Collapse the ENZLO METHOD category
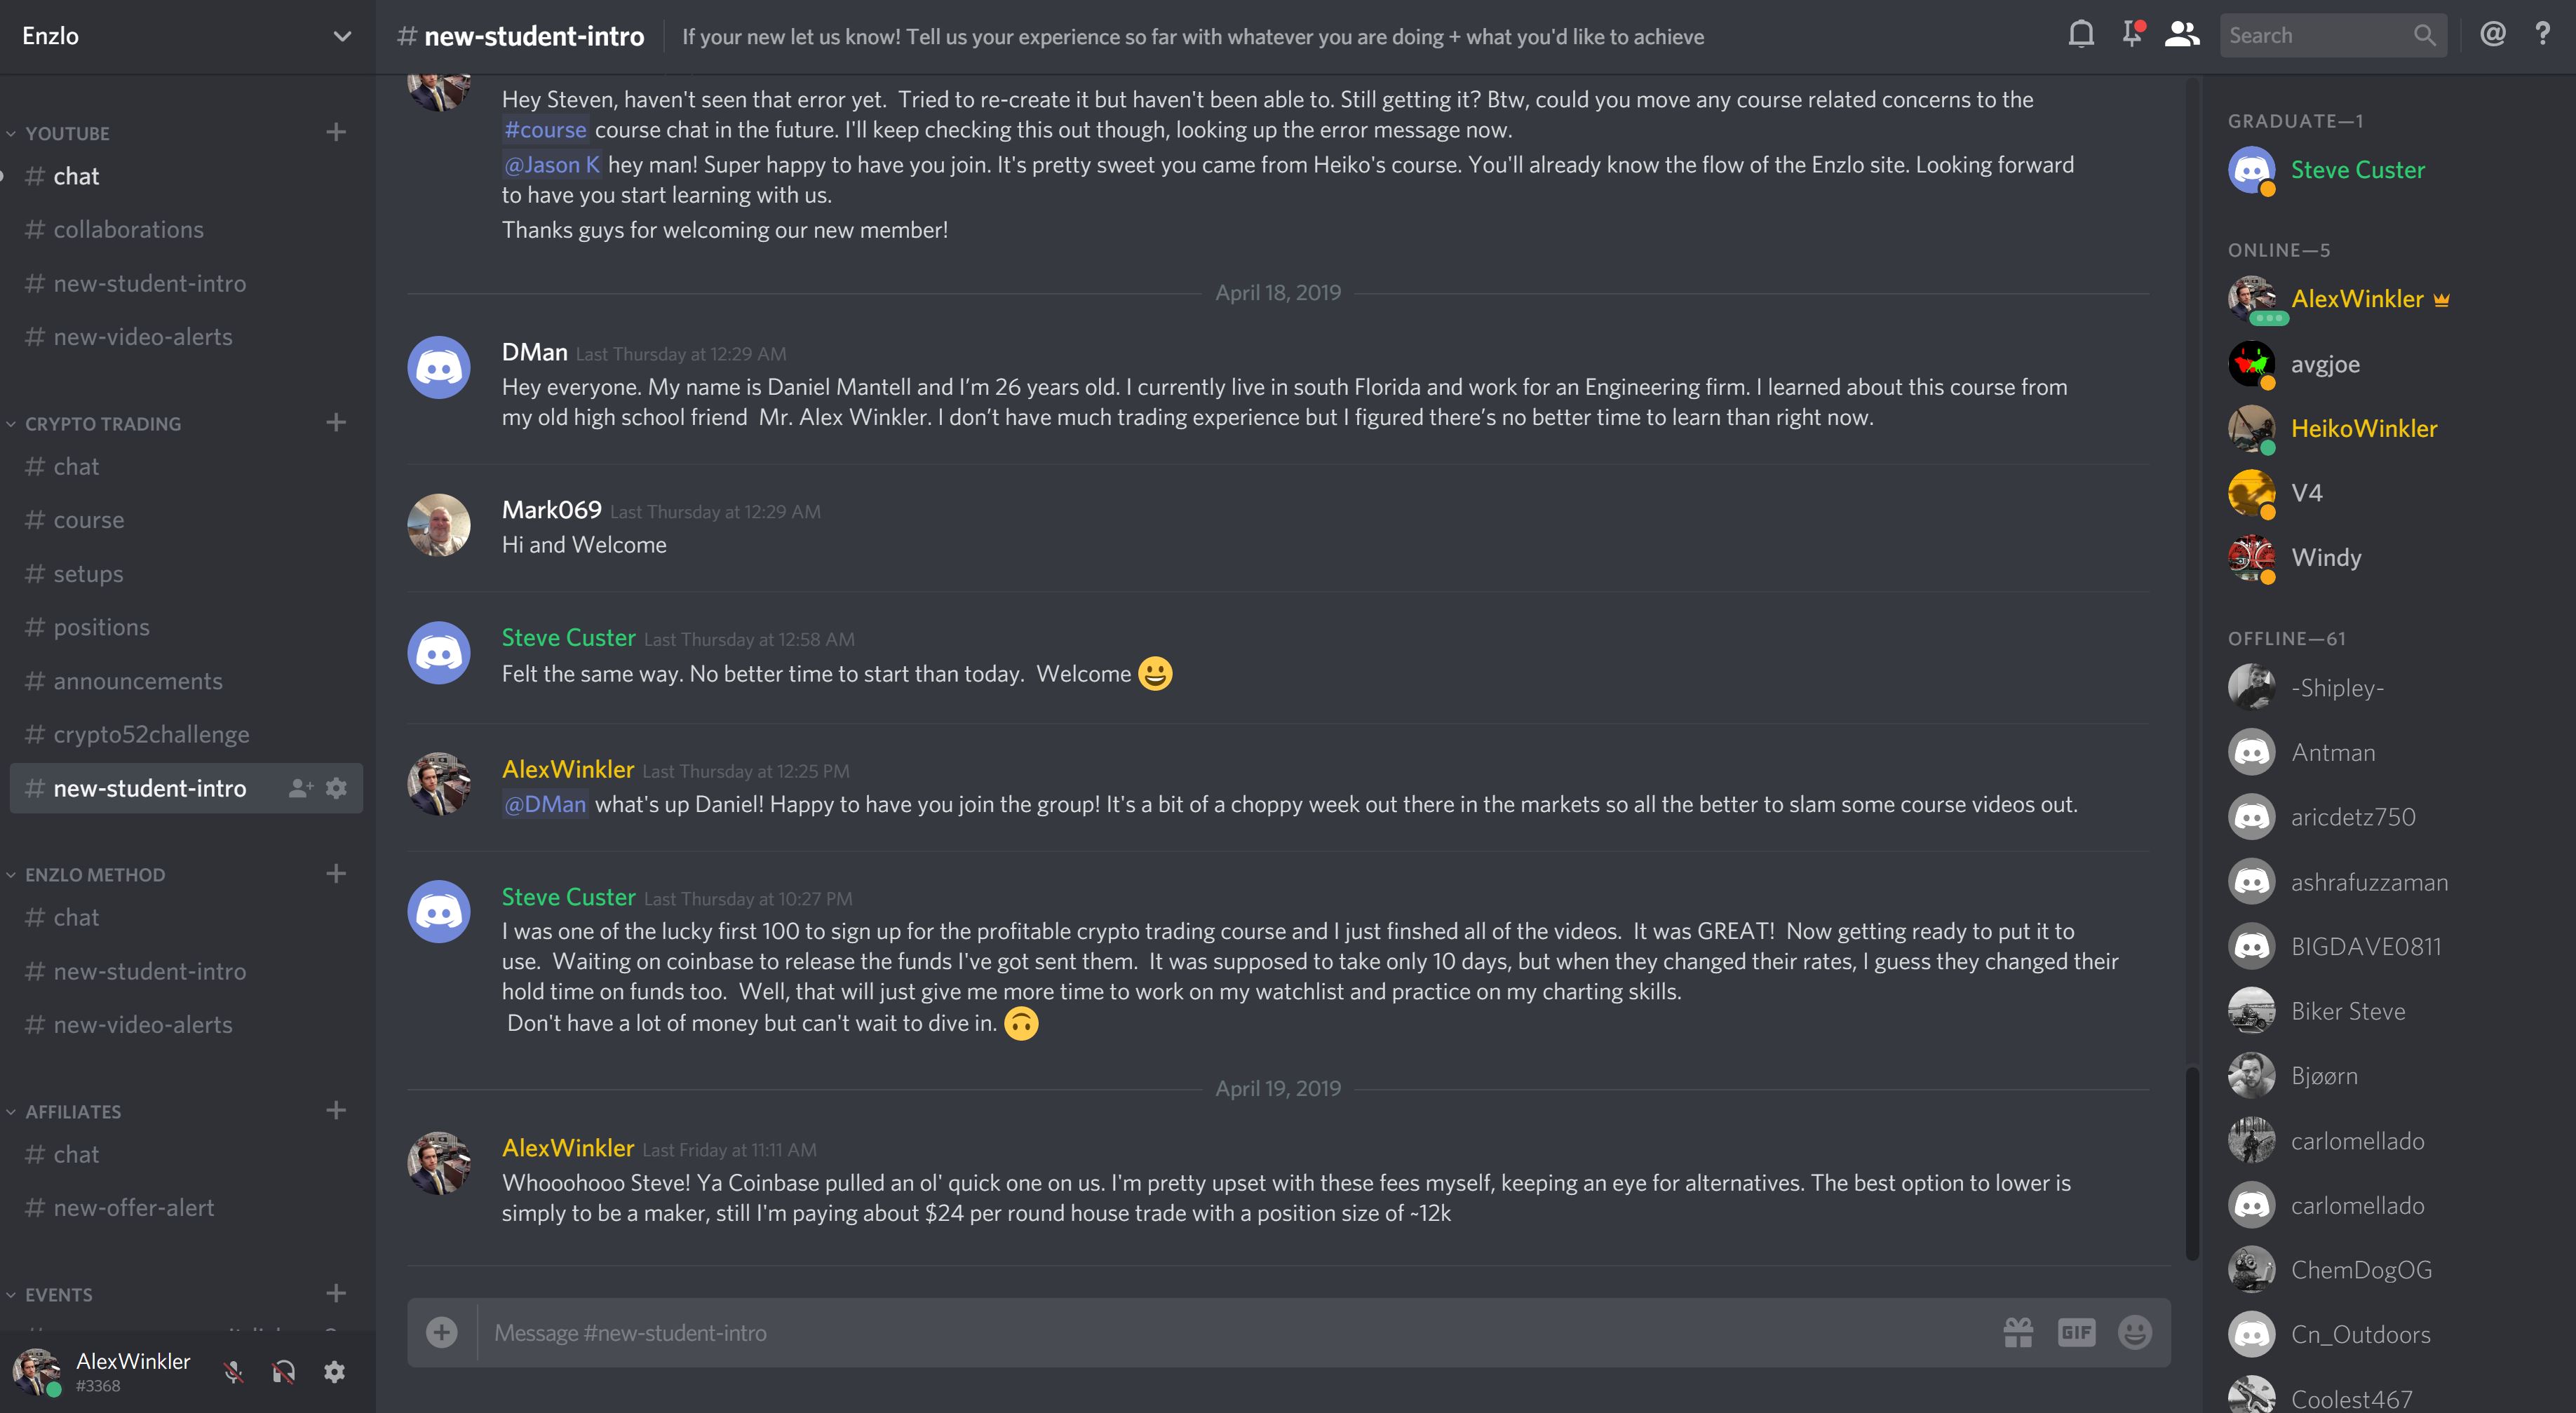 pos(94,875)
